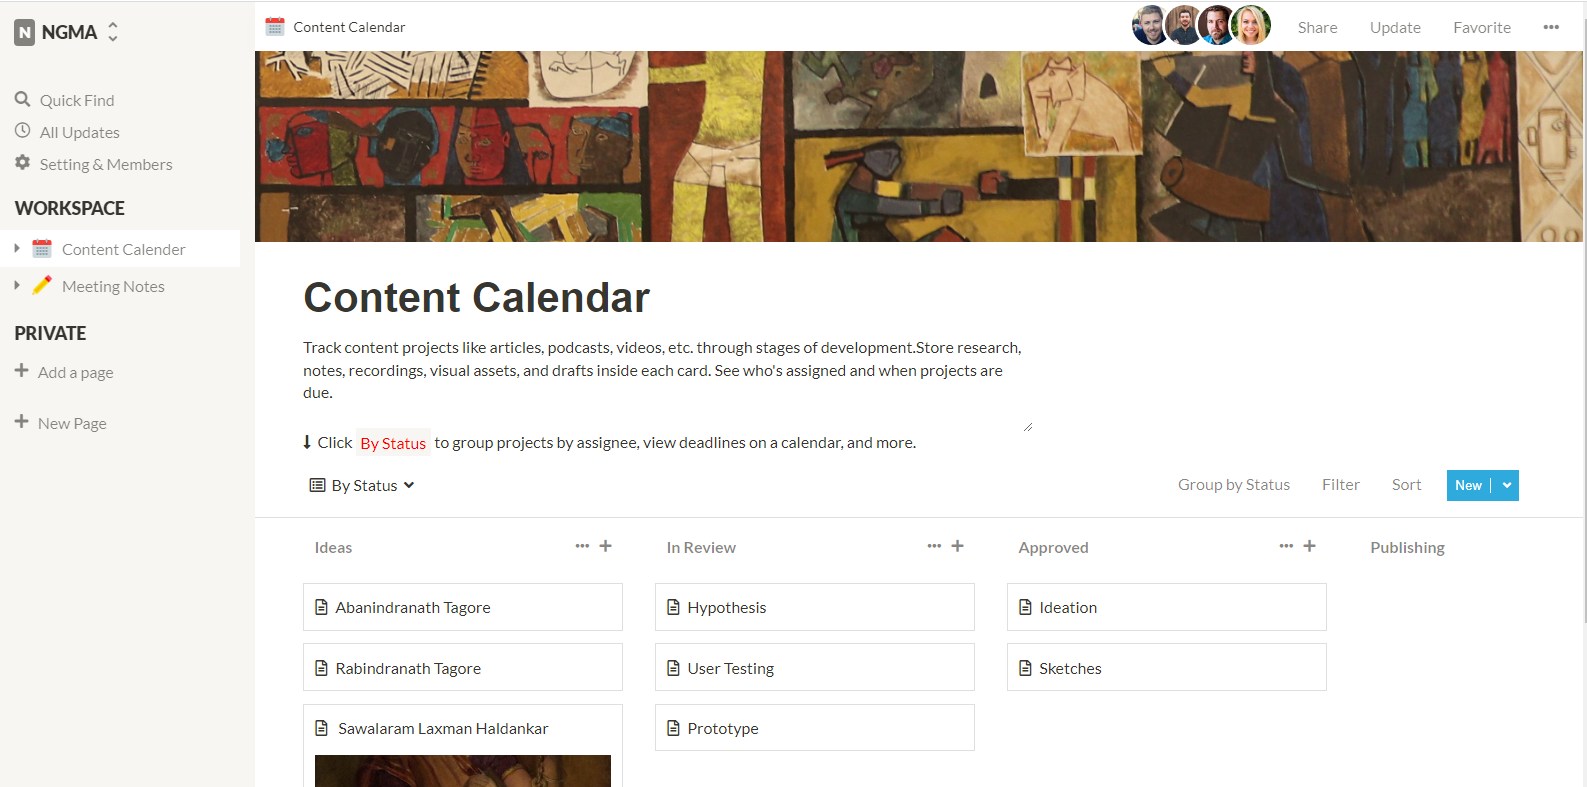Click the All Updates clock icon
Screen dimensions: 1587x787
point(22,130)
